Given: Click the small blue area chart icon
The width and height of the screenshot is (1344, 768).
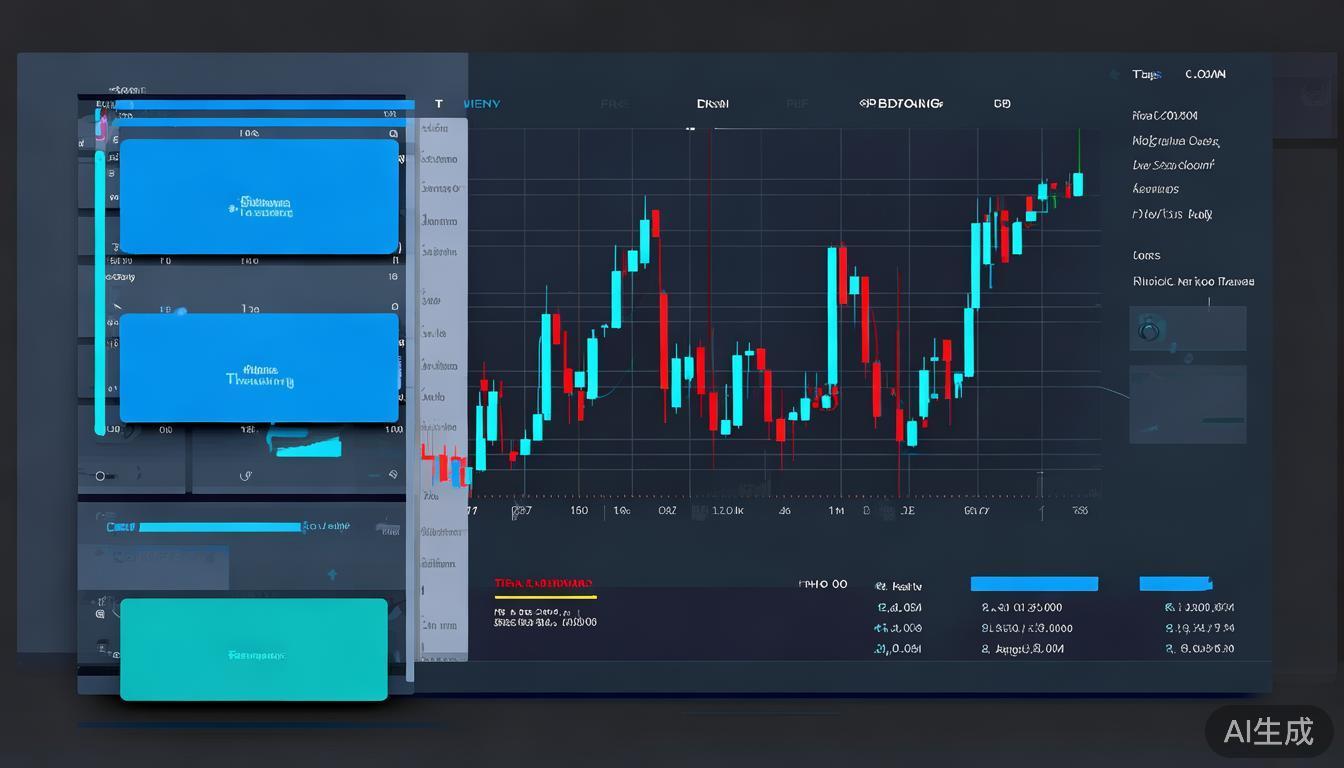Looking at the screenshot, I should (308, 445).
